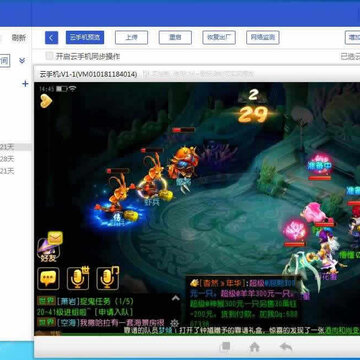
Task: Click the 上传 upload button
Action: point(131,38)
